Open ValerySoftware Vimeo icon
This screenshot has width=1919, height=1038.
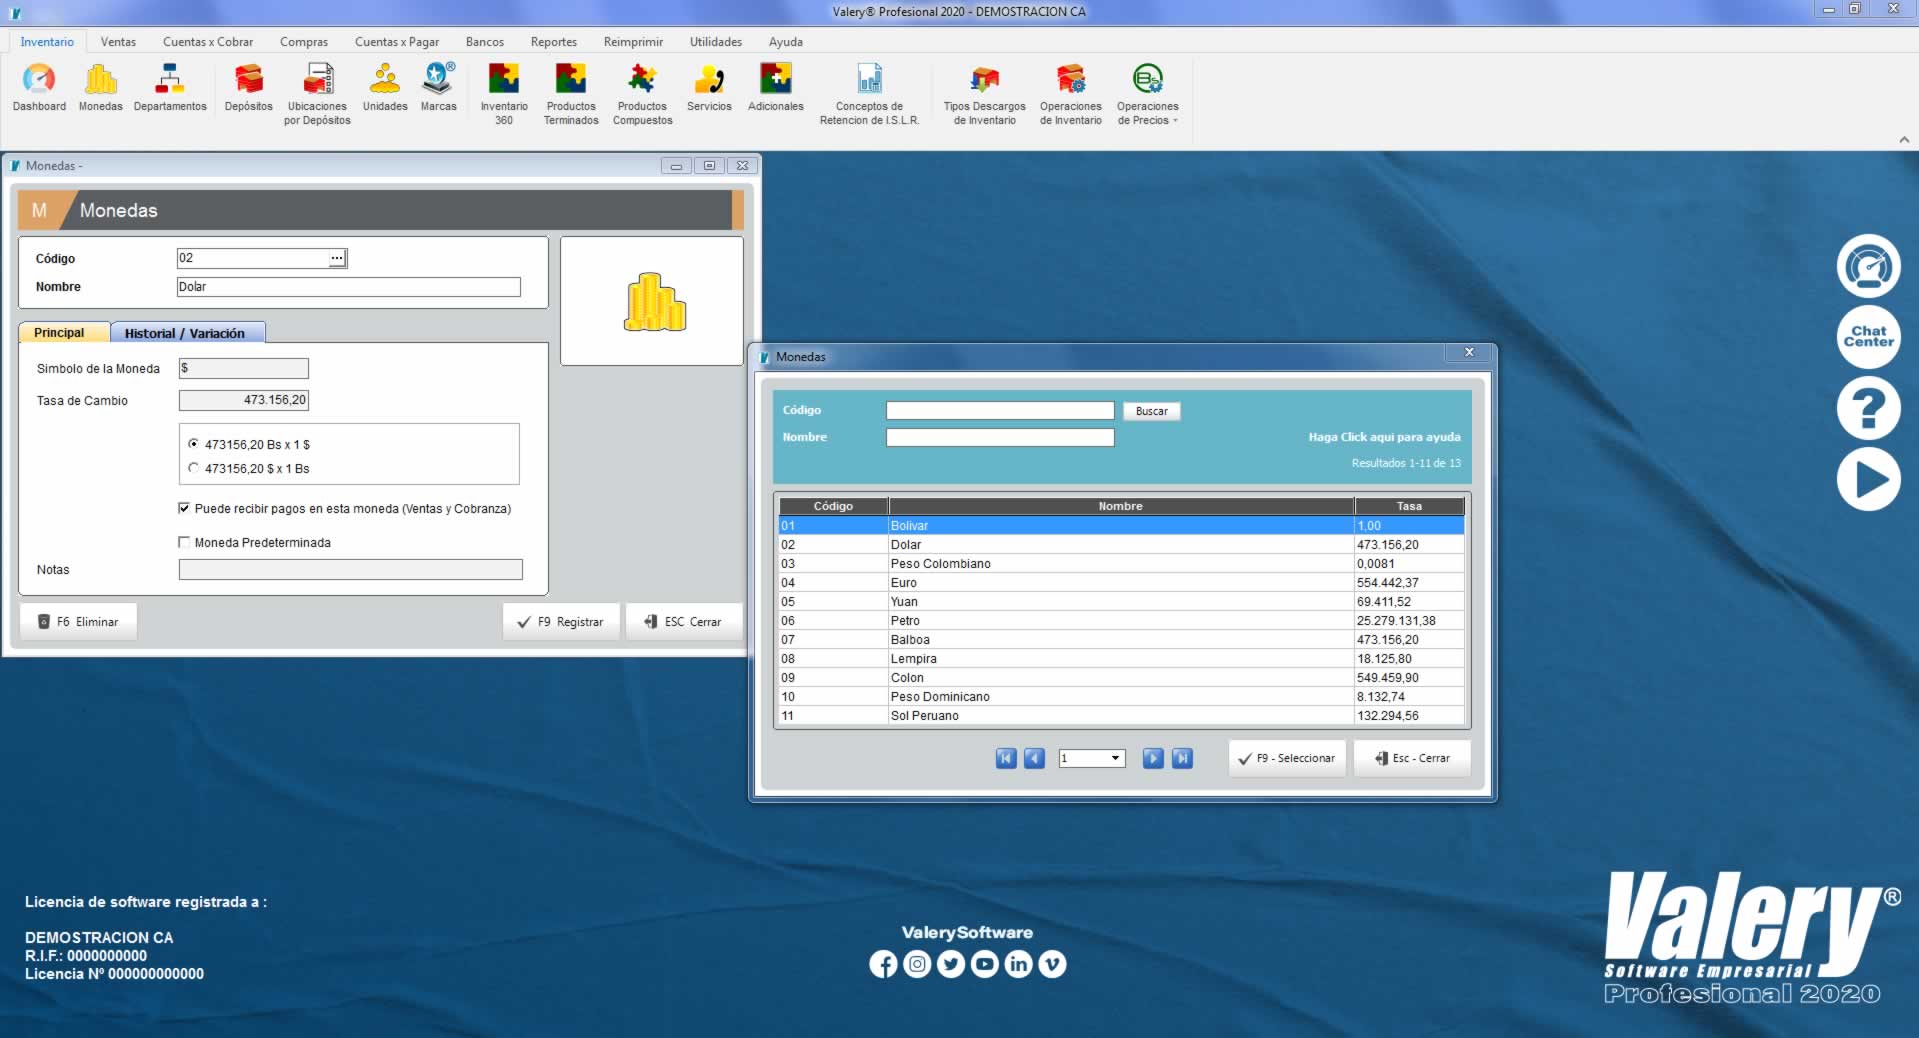coord(1052,964)
